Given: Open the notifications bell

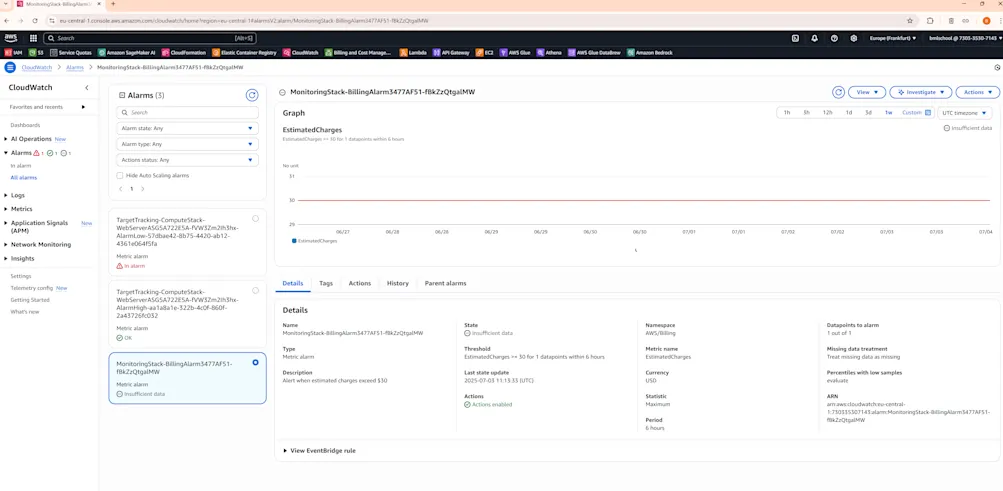Looking at the screenshot, I should pos(814,38).
